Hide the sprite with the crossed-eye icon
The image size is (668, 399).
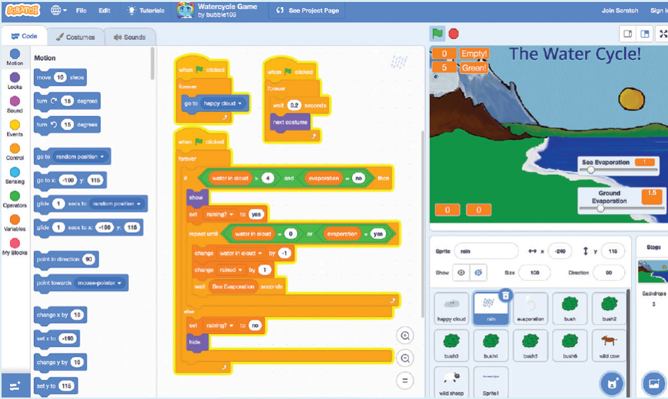478,273
